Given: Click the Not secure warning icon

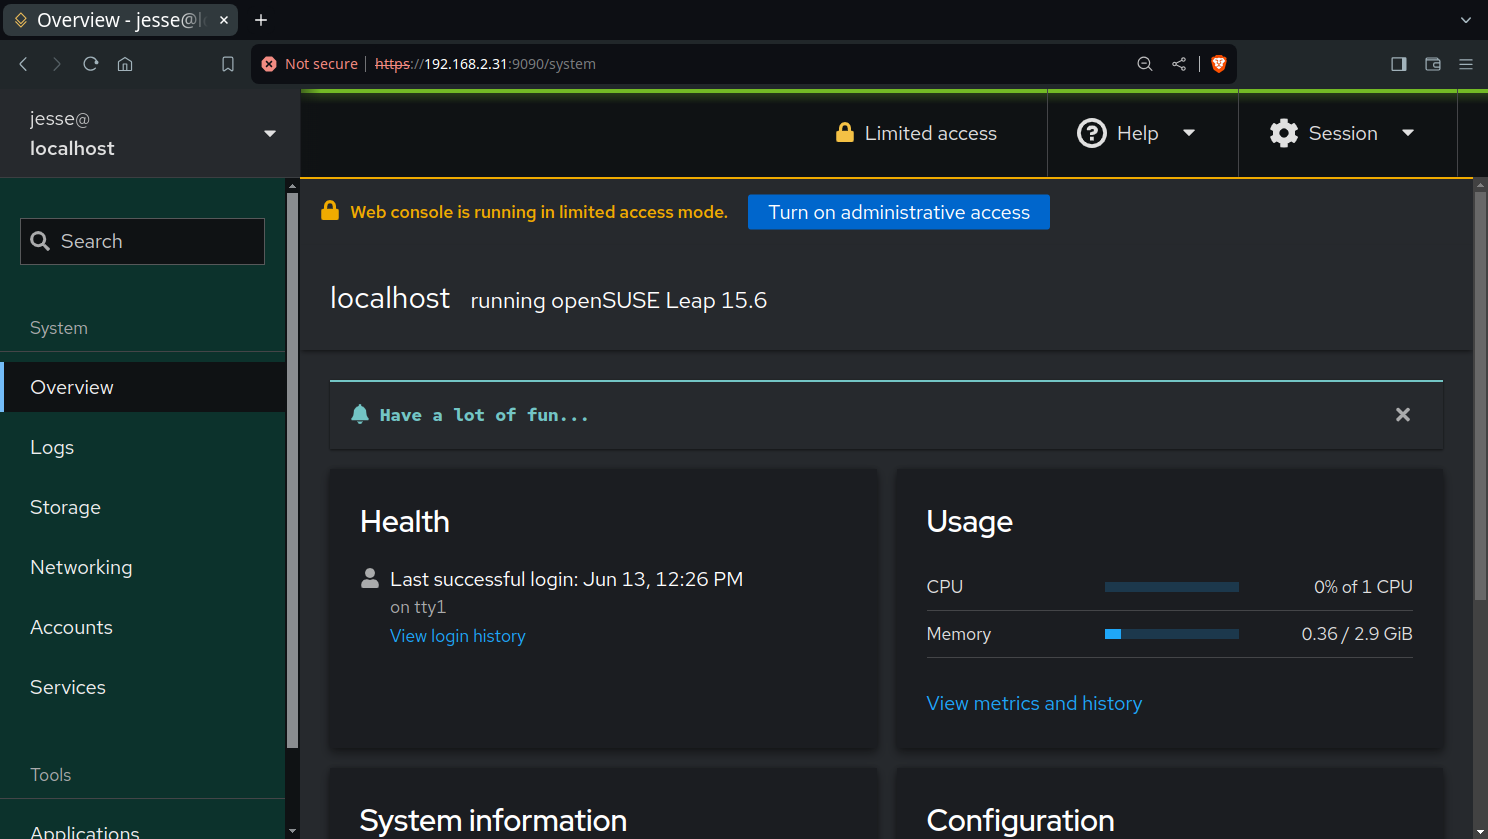Looking at the screenshot, I should [x=269, y=64].
